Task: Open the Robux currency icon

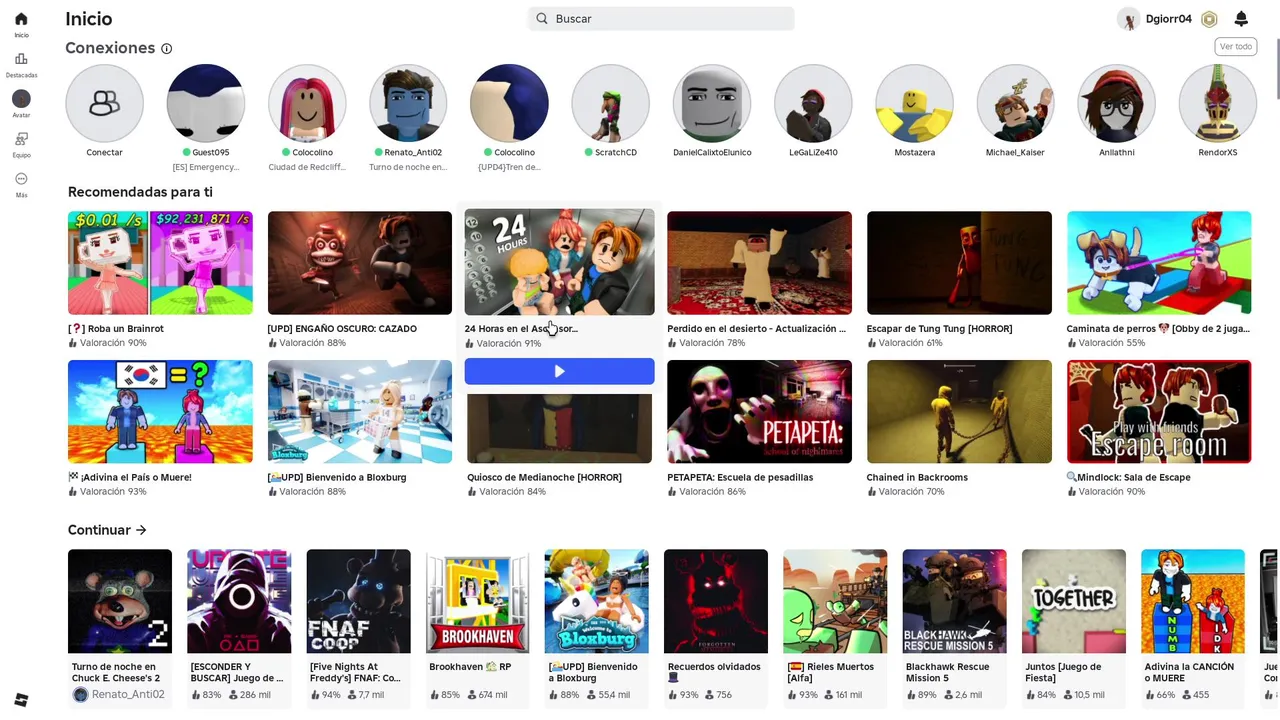Action: [1209, 19]
